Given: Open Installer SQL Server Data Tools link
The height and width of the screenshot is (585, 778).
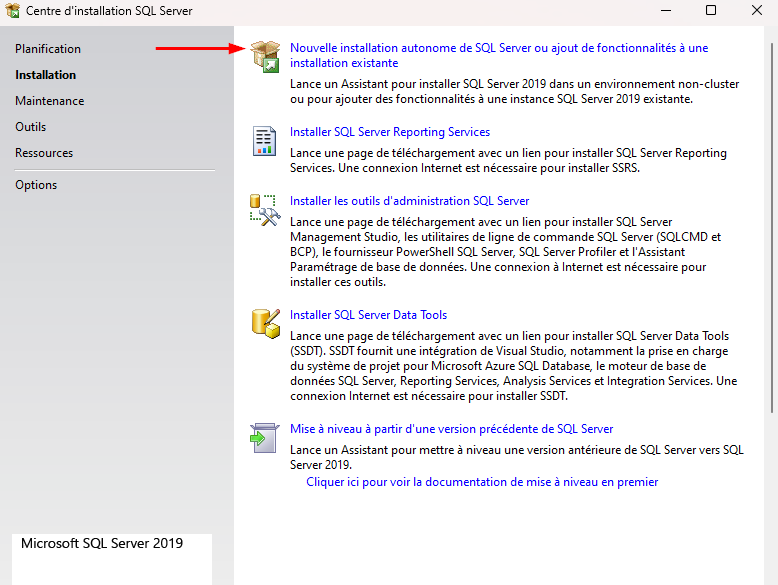Looking at the screenshot, I should pos(369,315).
